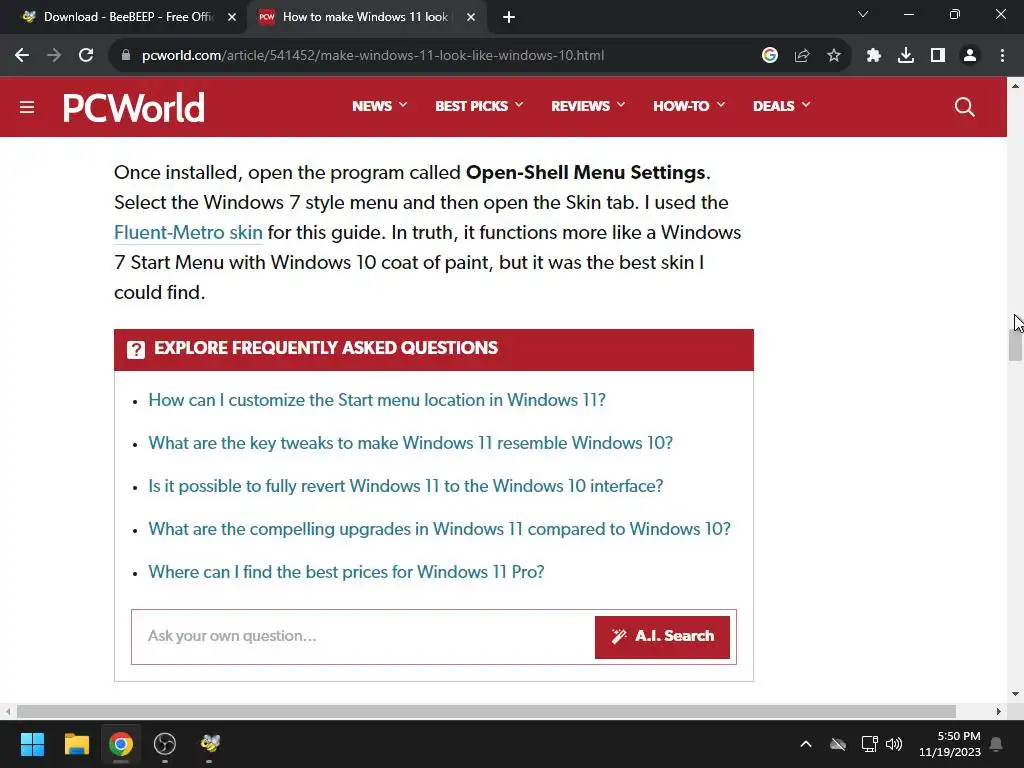Open the PCWorld hamburger menu
The image size is (1024, 768).
tap(27, 107)
